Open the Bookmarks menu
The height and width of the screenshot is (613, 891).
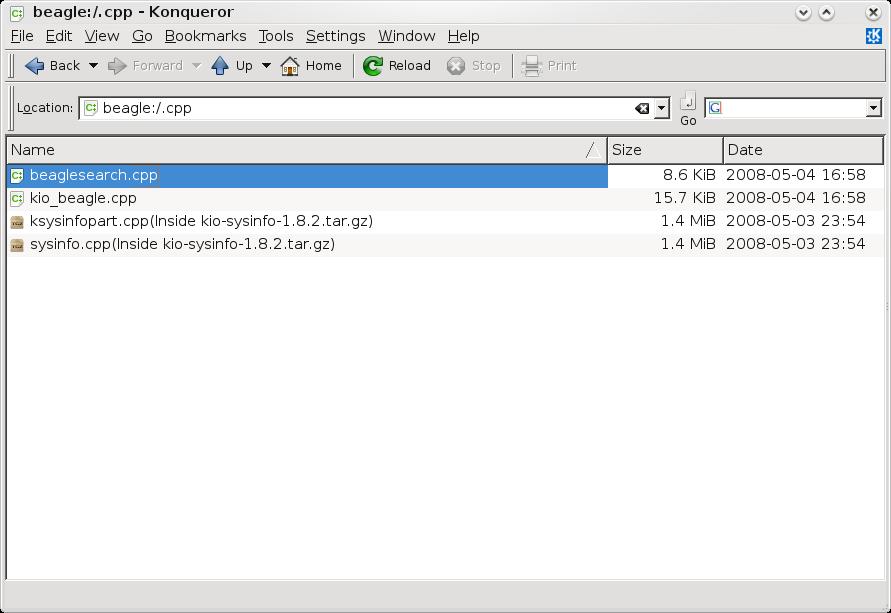click(x=206, y=36)
